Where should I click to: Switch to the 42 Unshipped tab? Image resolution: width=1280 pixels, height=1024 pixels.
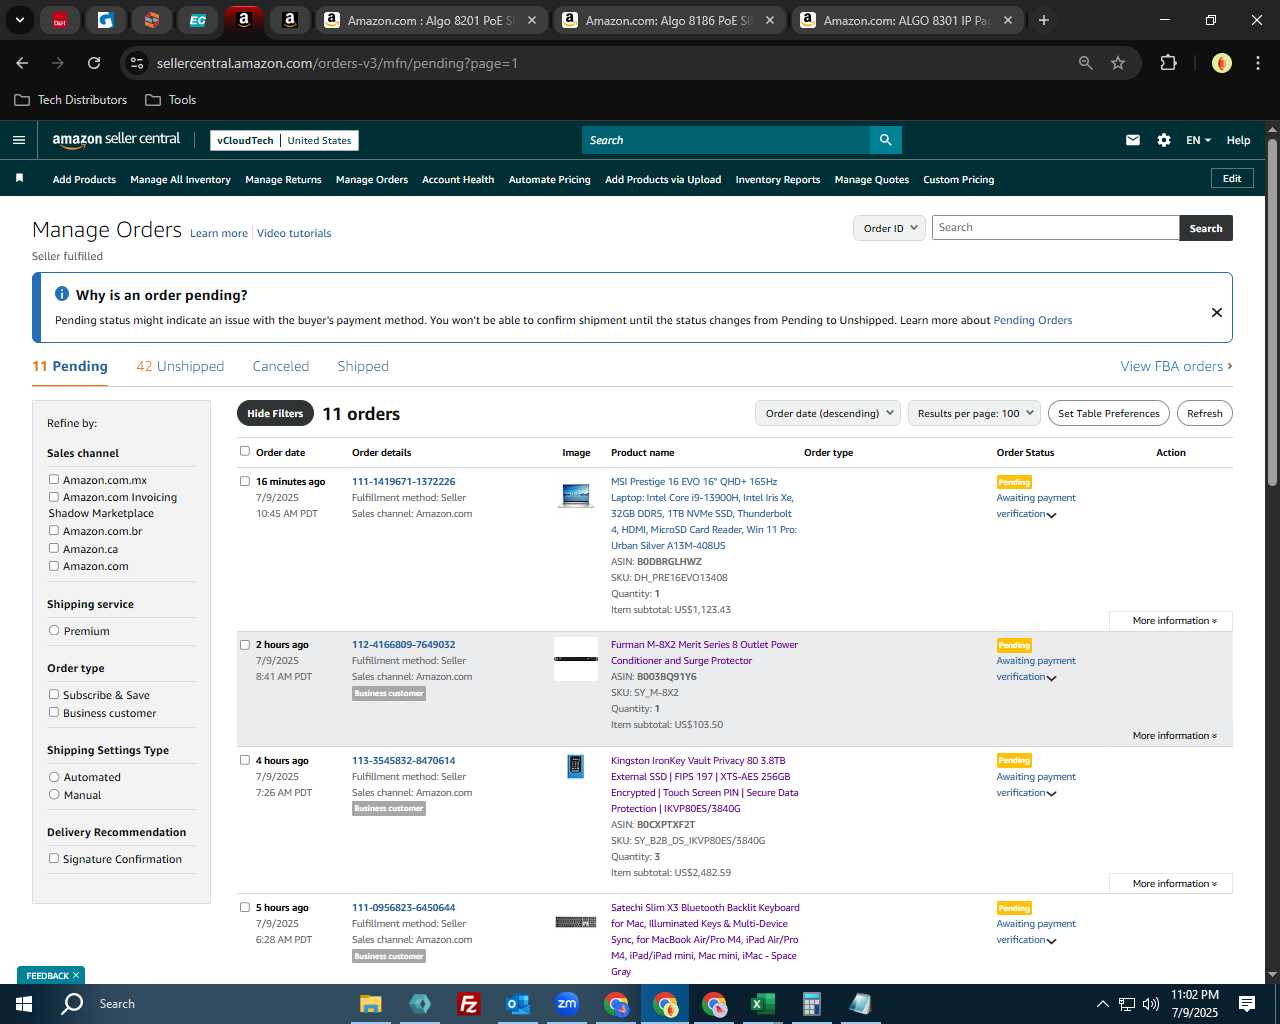point(180,366)
